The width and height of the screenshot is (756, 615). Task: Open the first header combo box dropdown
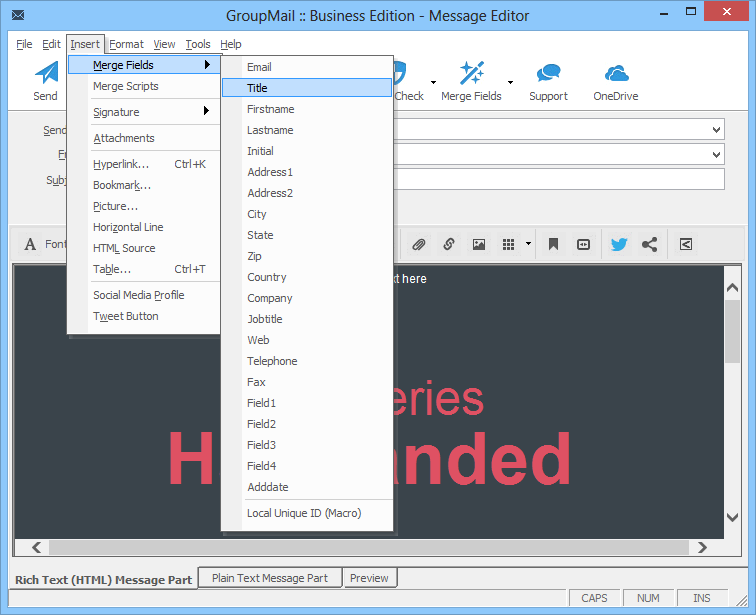coord(716,129)
